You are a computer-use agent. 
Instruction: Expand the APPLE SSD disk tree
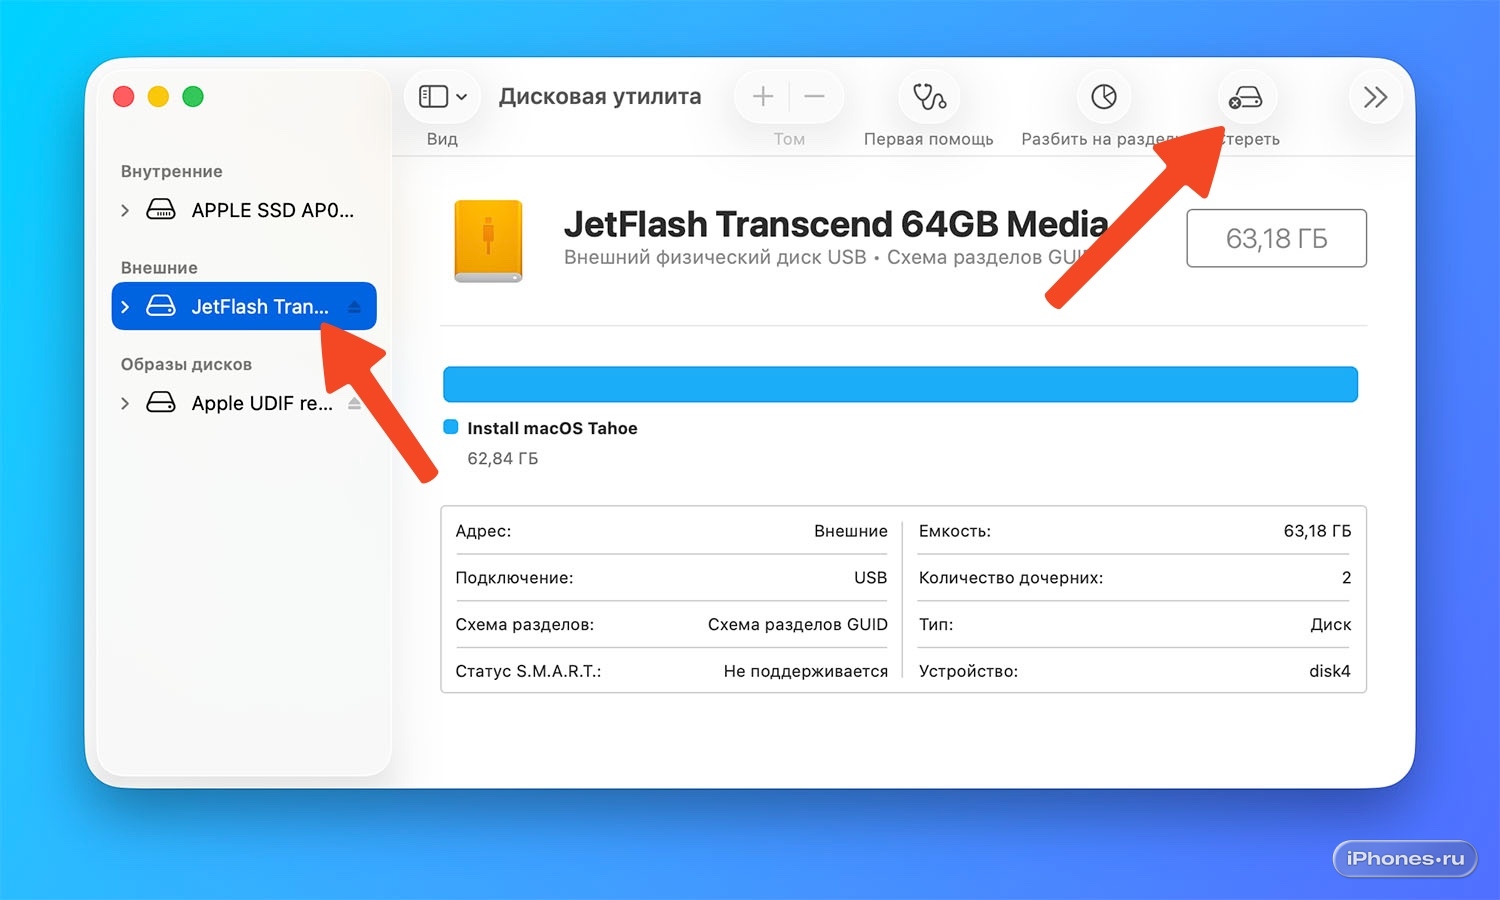pos(125,210)
